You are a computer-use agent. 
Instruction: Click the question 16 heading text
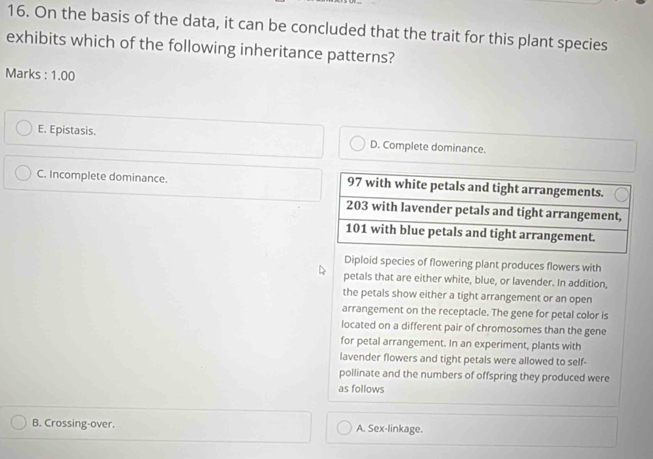(307, 37)
